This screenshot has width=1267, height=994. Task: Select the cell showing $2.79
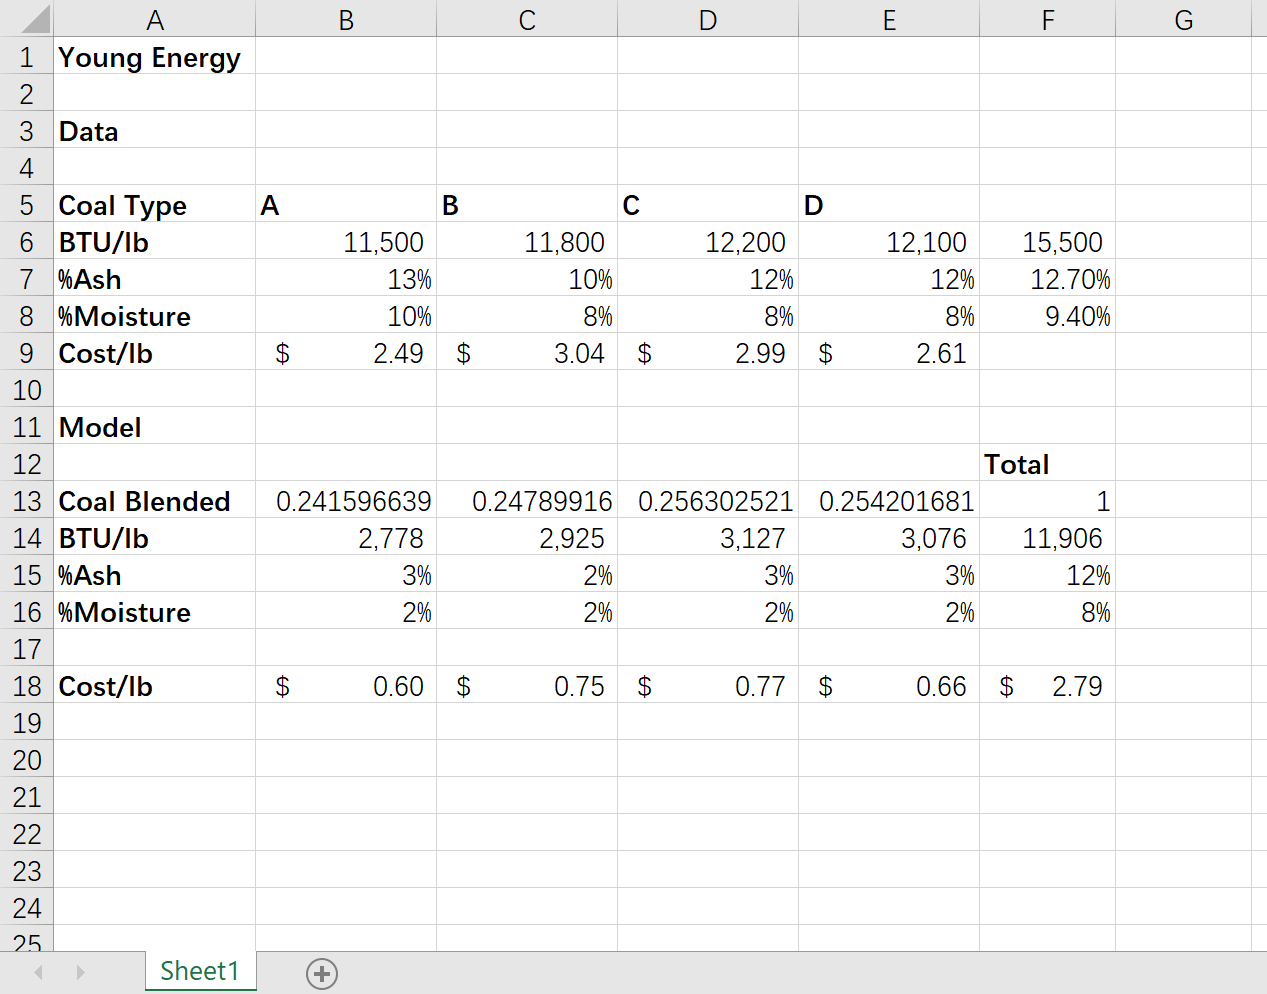(x=1046, y=686)
